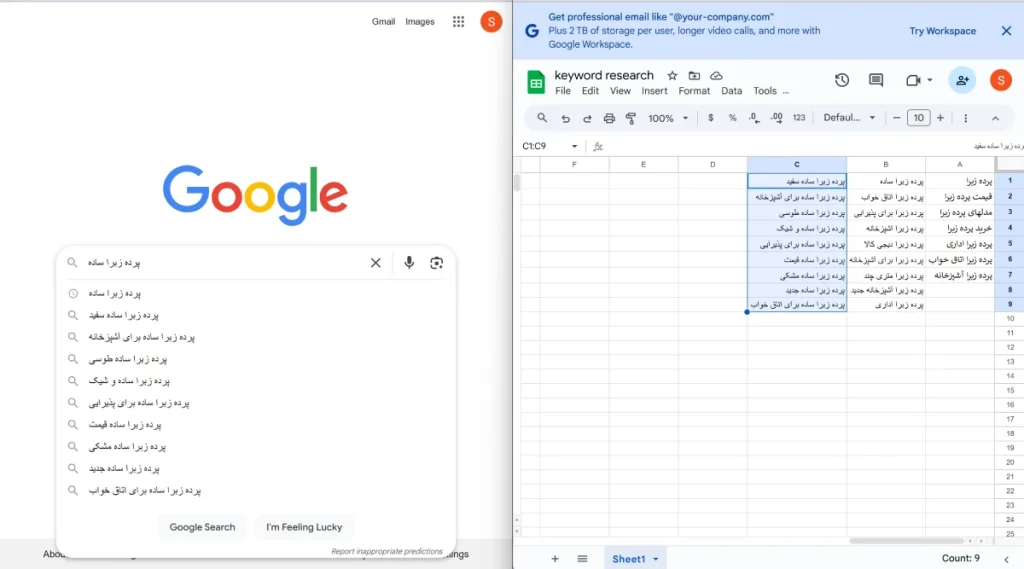Star the keyword research document

[672, 76]
